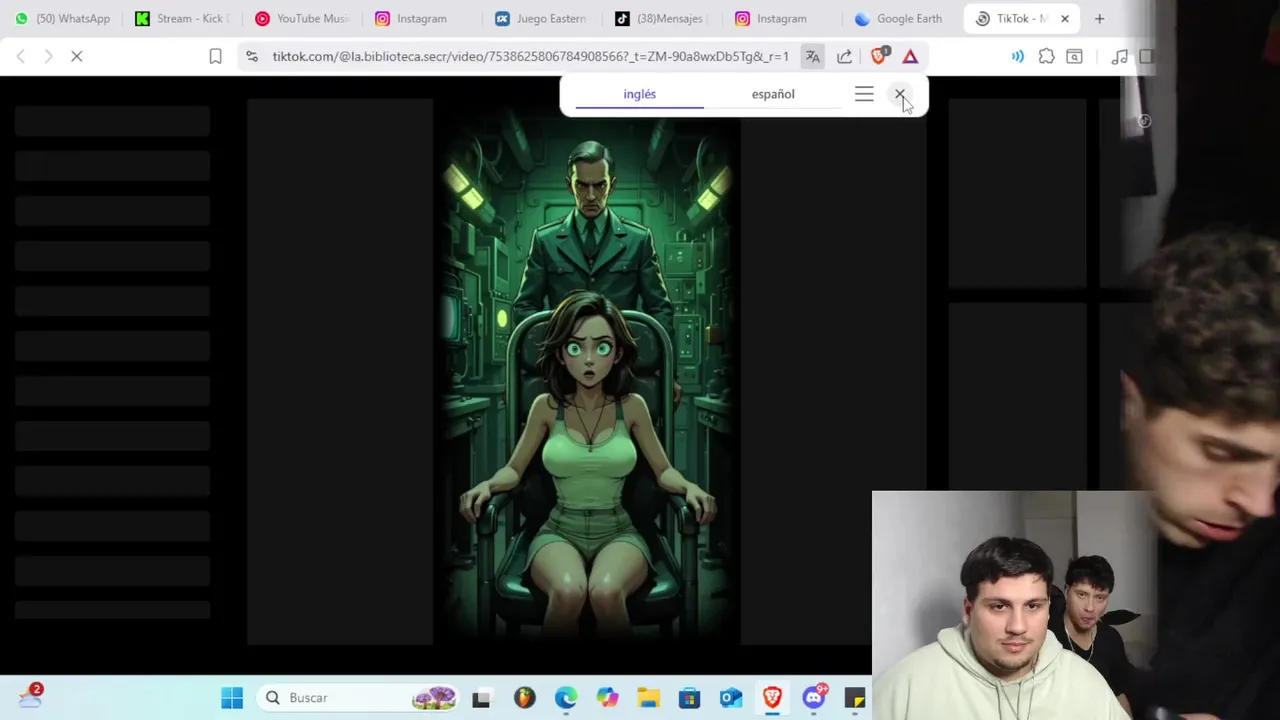Click the Buscar taskbar search box
The height and width of the screenshot is (720, 1280).
[358, 698]
